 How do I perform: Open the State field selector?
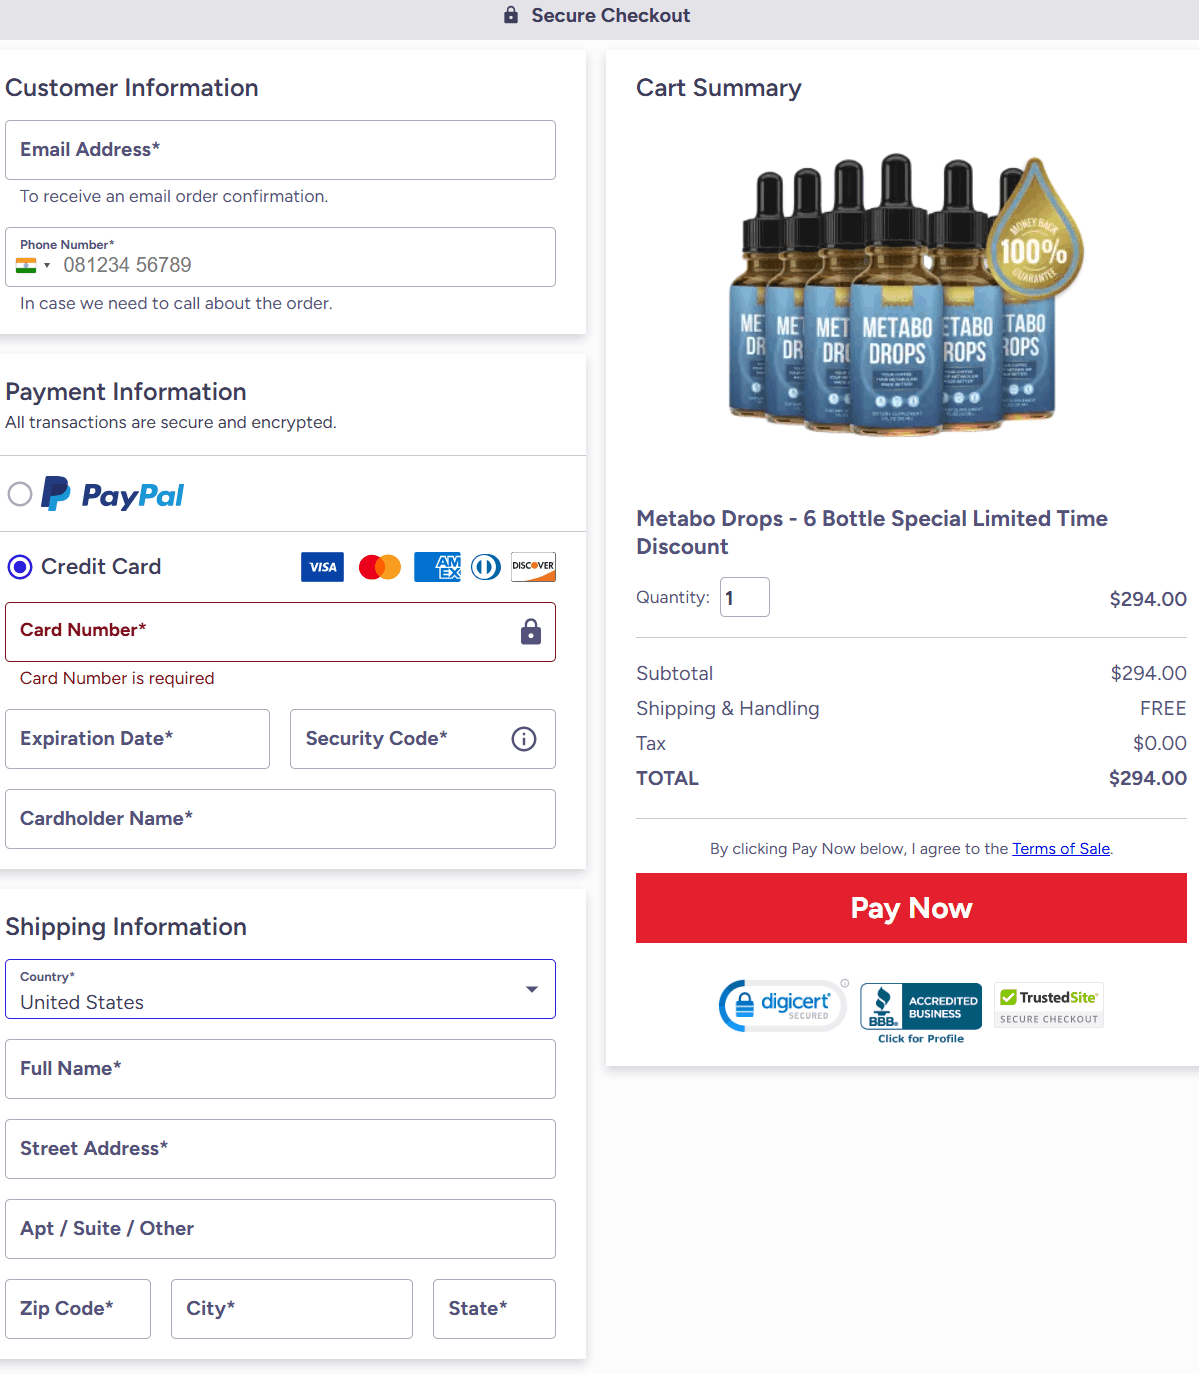tap(494, 1309)
